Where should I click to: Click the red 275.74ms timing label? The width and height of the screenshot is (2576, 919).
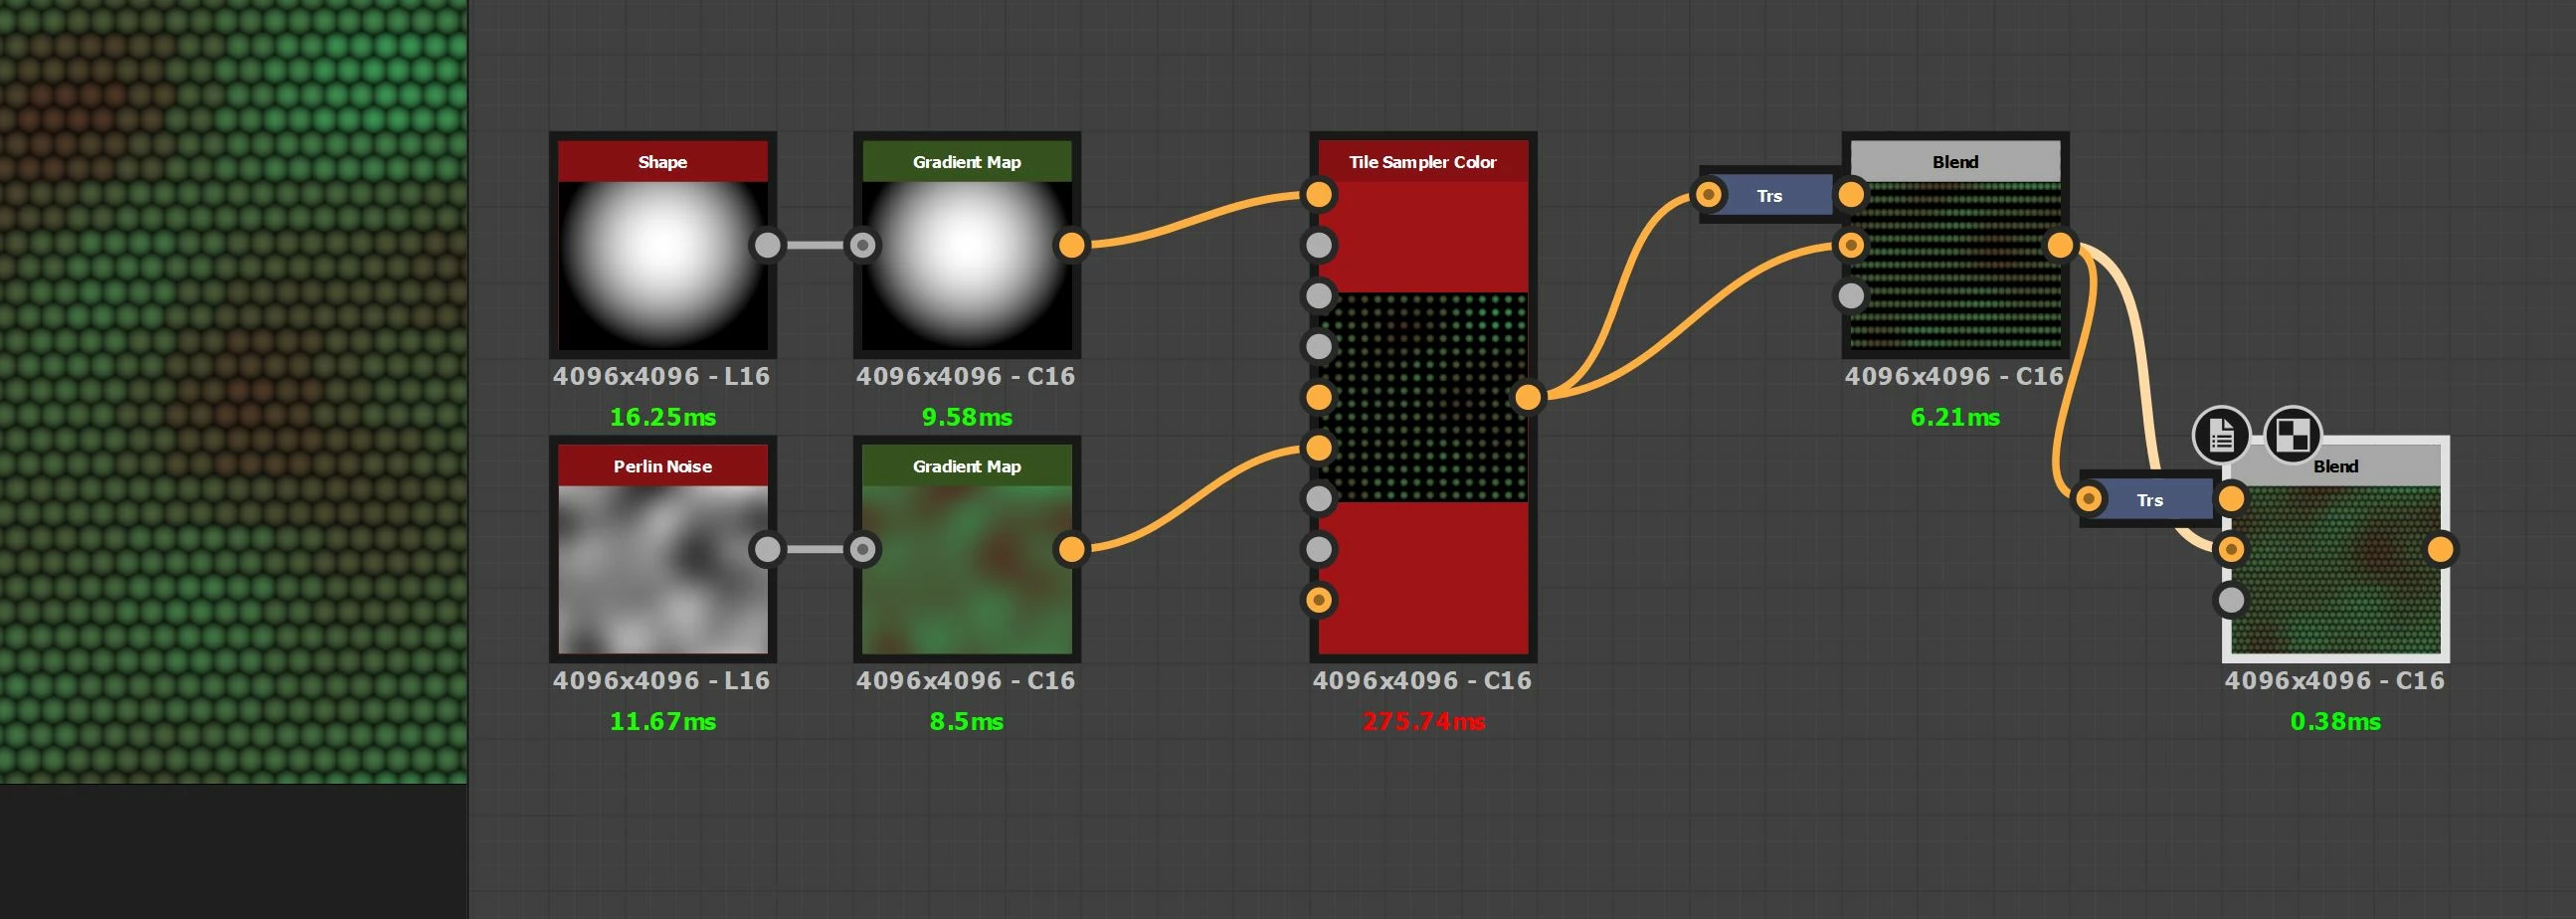[x=1423, y=721]
